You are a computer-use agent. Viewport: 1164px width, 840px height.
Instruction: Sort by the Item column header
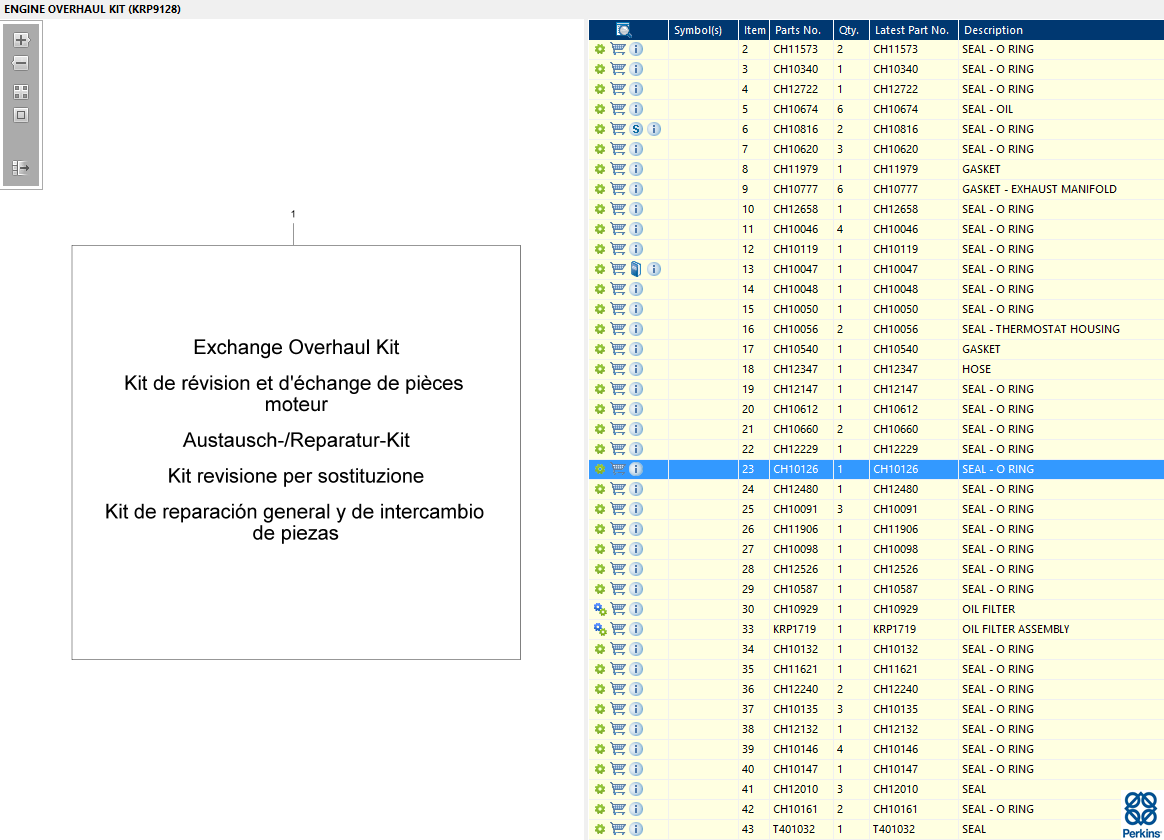pyautogui.click(x=753, y=30)
